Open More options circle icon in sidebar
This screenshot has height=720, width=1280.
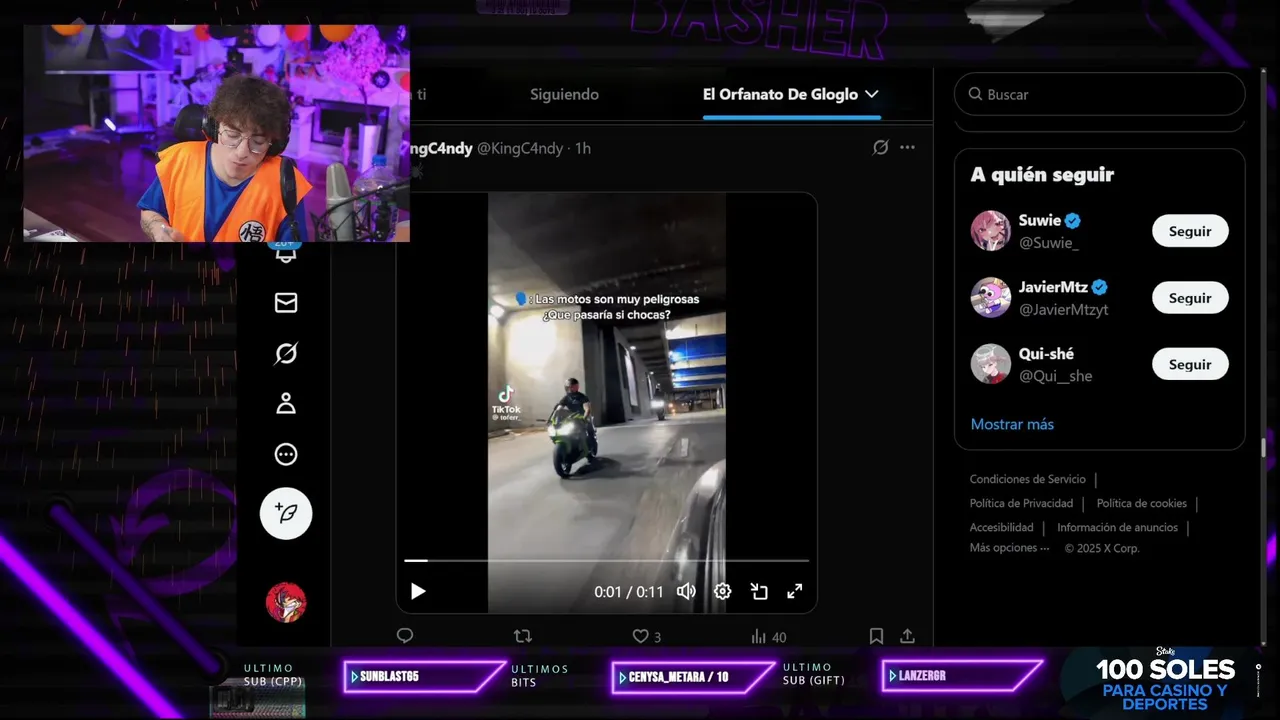(286, 455)
